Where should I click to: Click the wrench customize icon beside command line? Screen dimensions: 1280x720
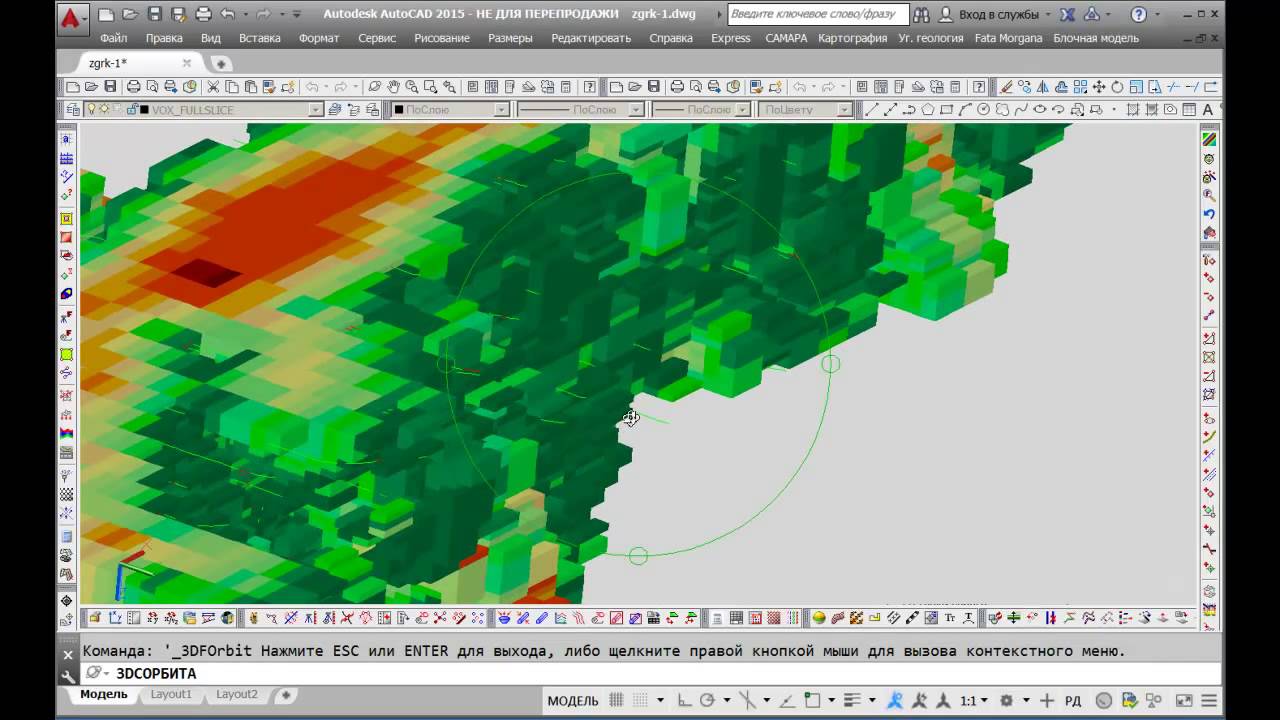[67, 675]
